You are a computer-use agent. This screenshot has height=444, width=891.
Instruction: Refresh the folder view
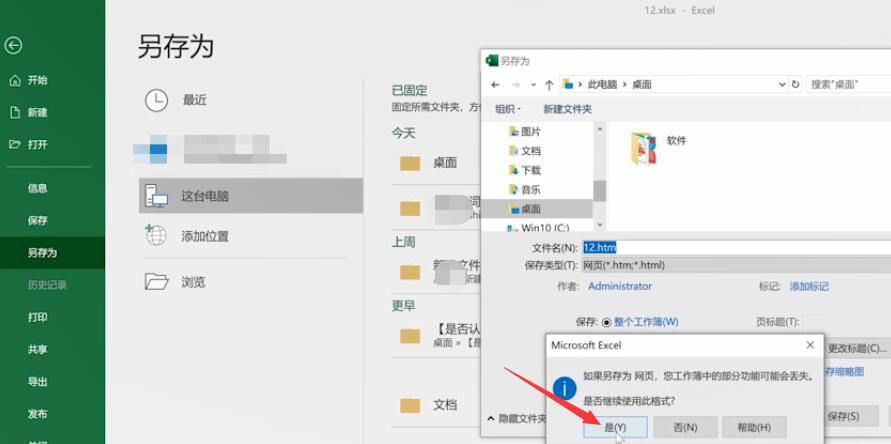(796, 85)
